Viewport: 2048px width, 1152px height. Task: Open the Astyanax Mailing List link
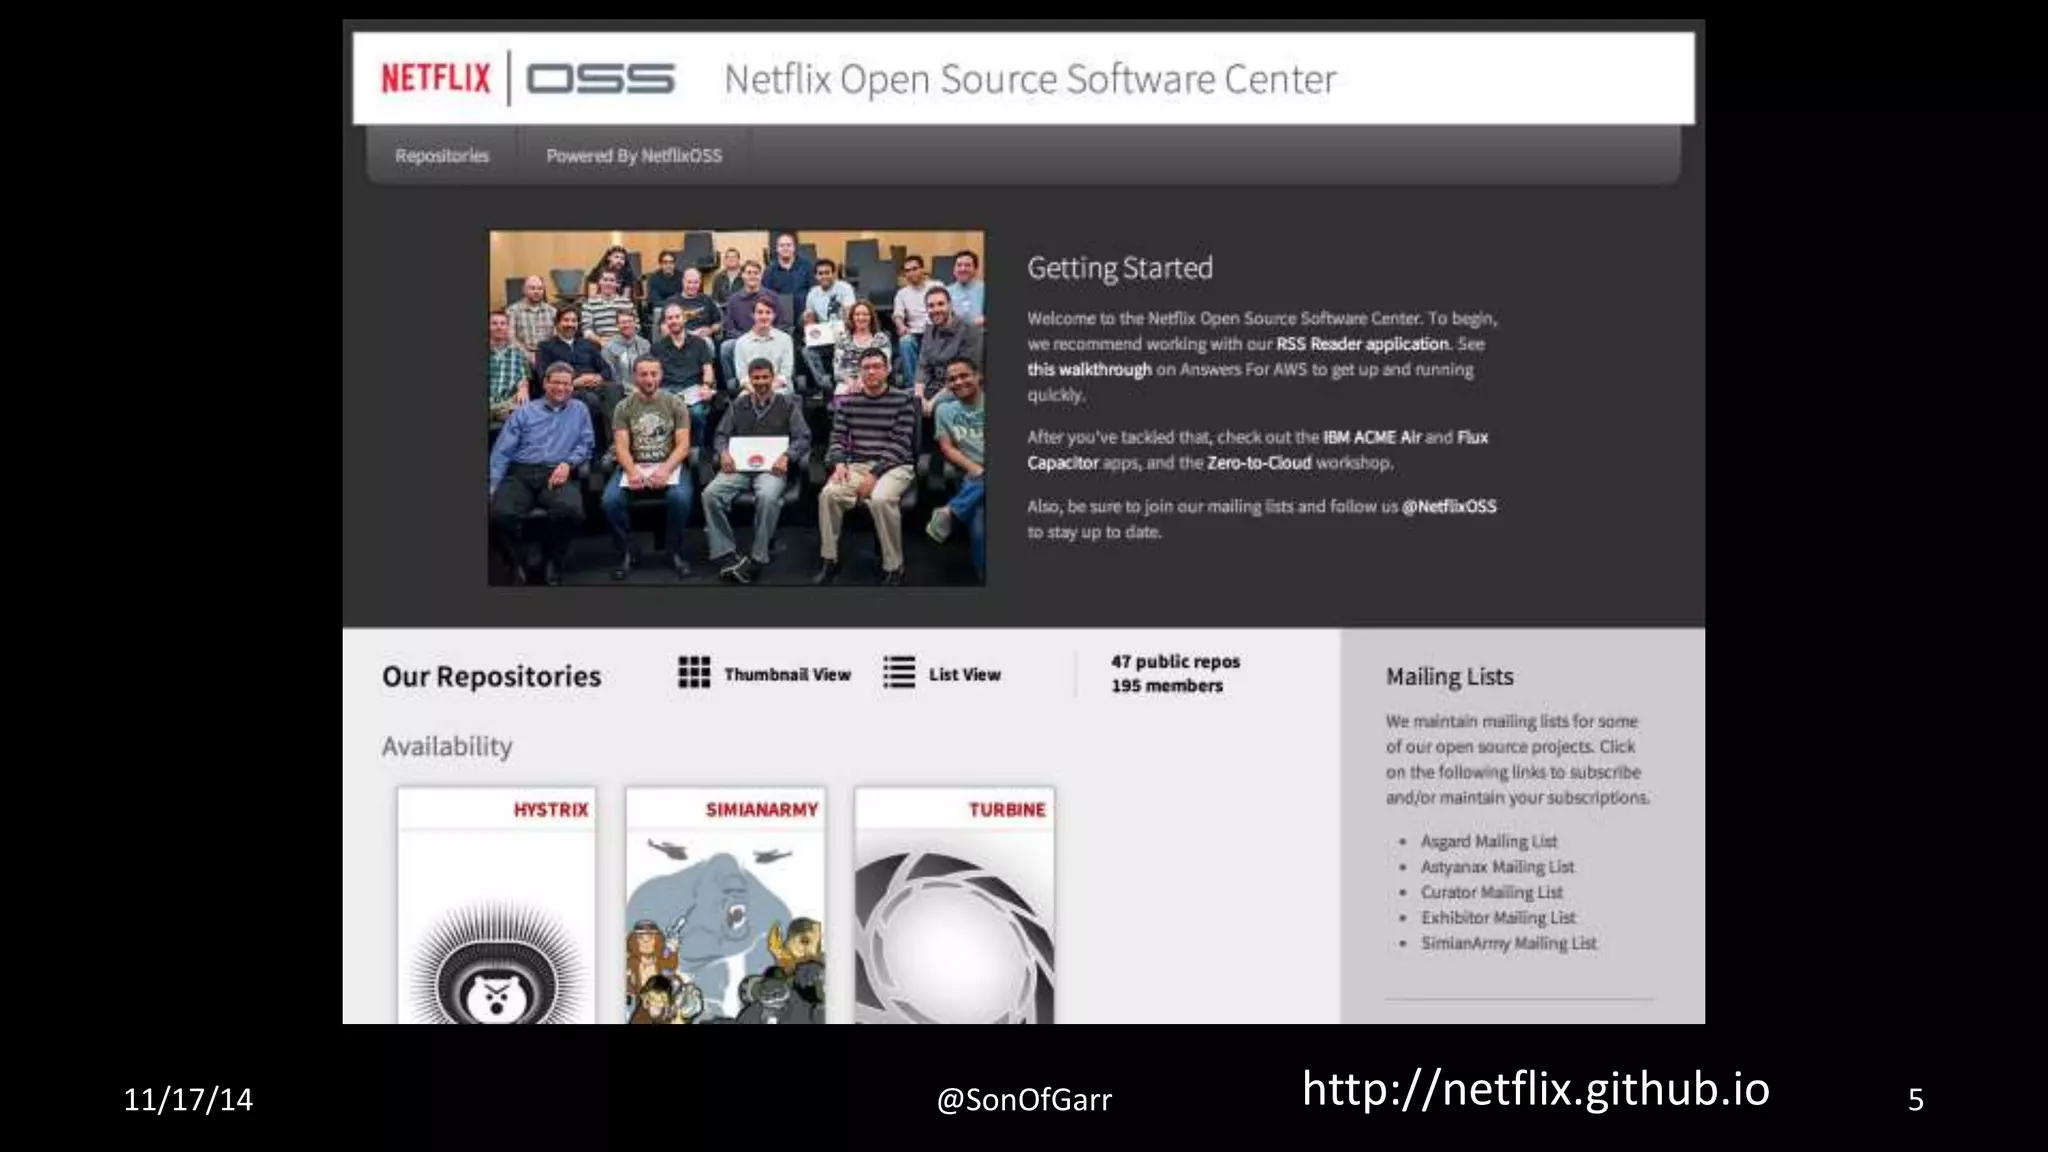coord(1497,867)
